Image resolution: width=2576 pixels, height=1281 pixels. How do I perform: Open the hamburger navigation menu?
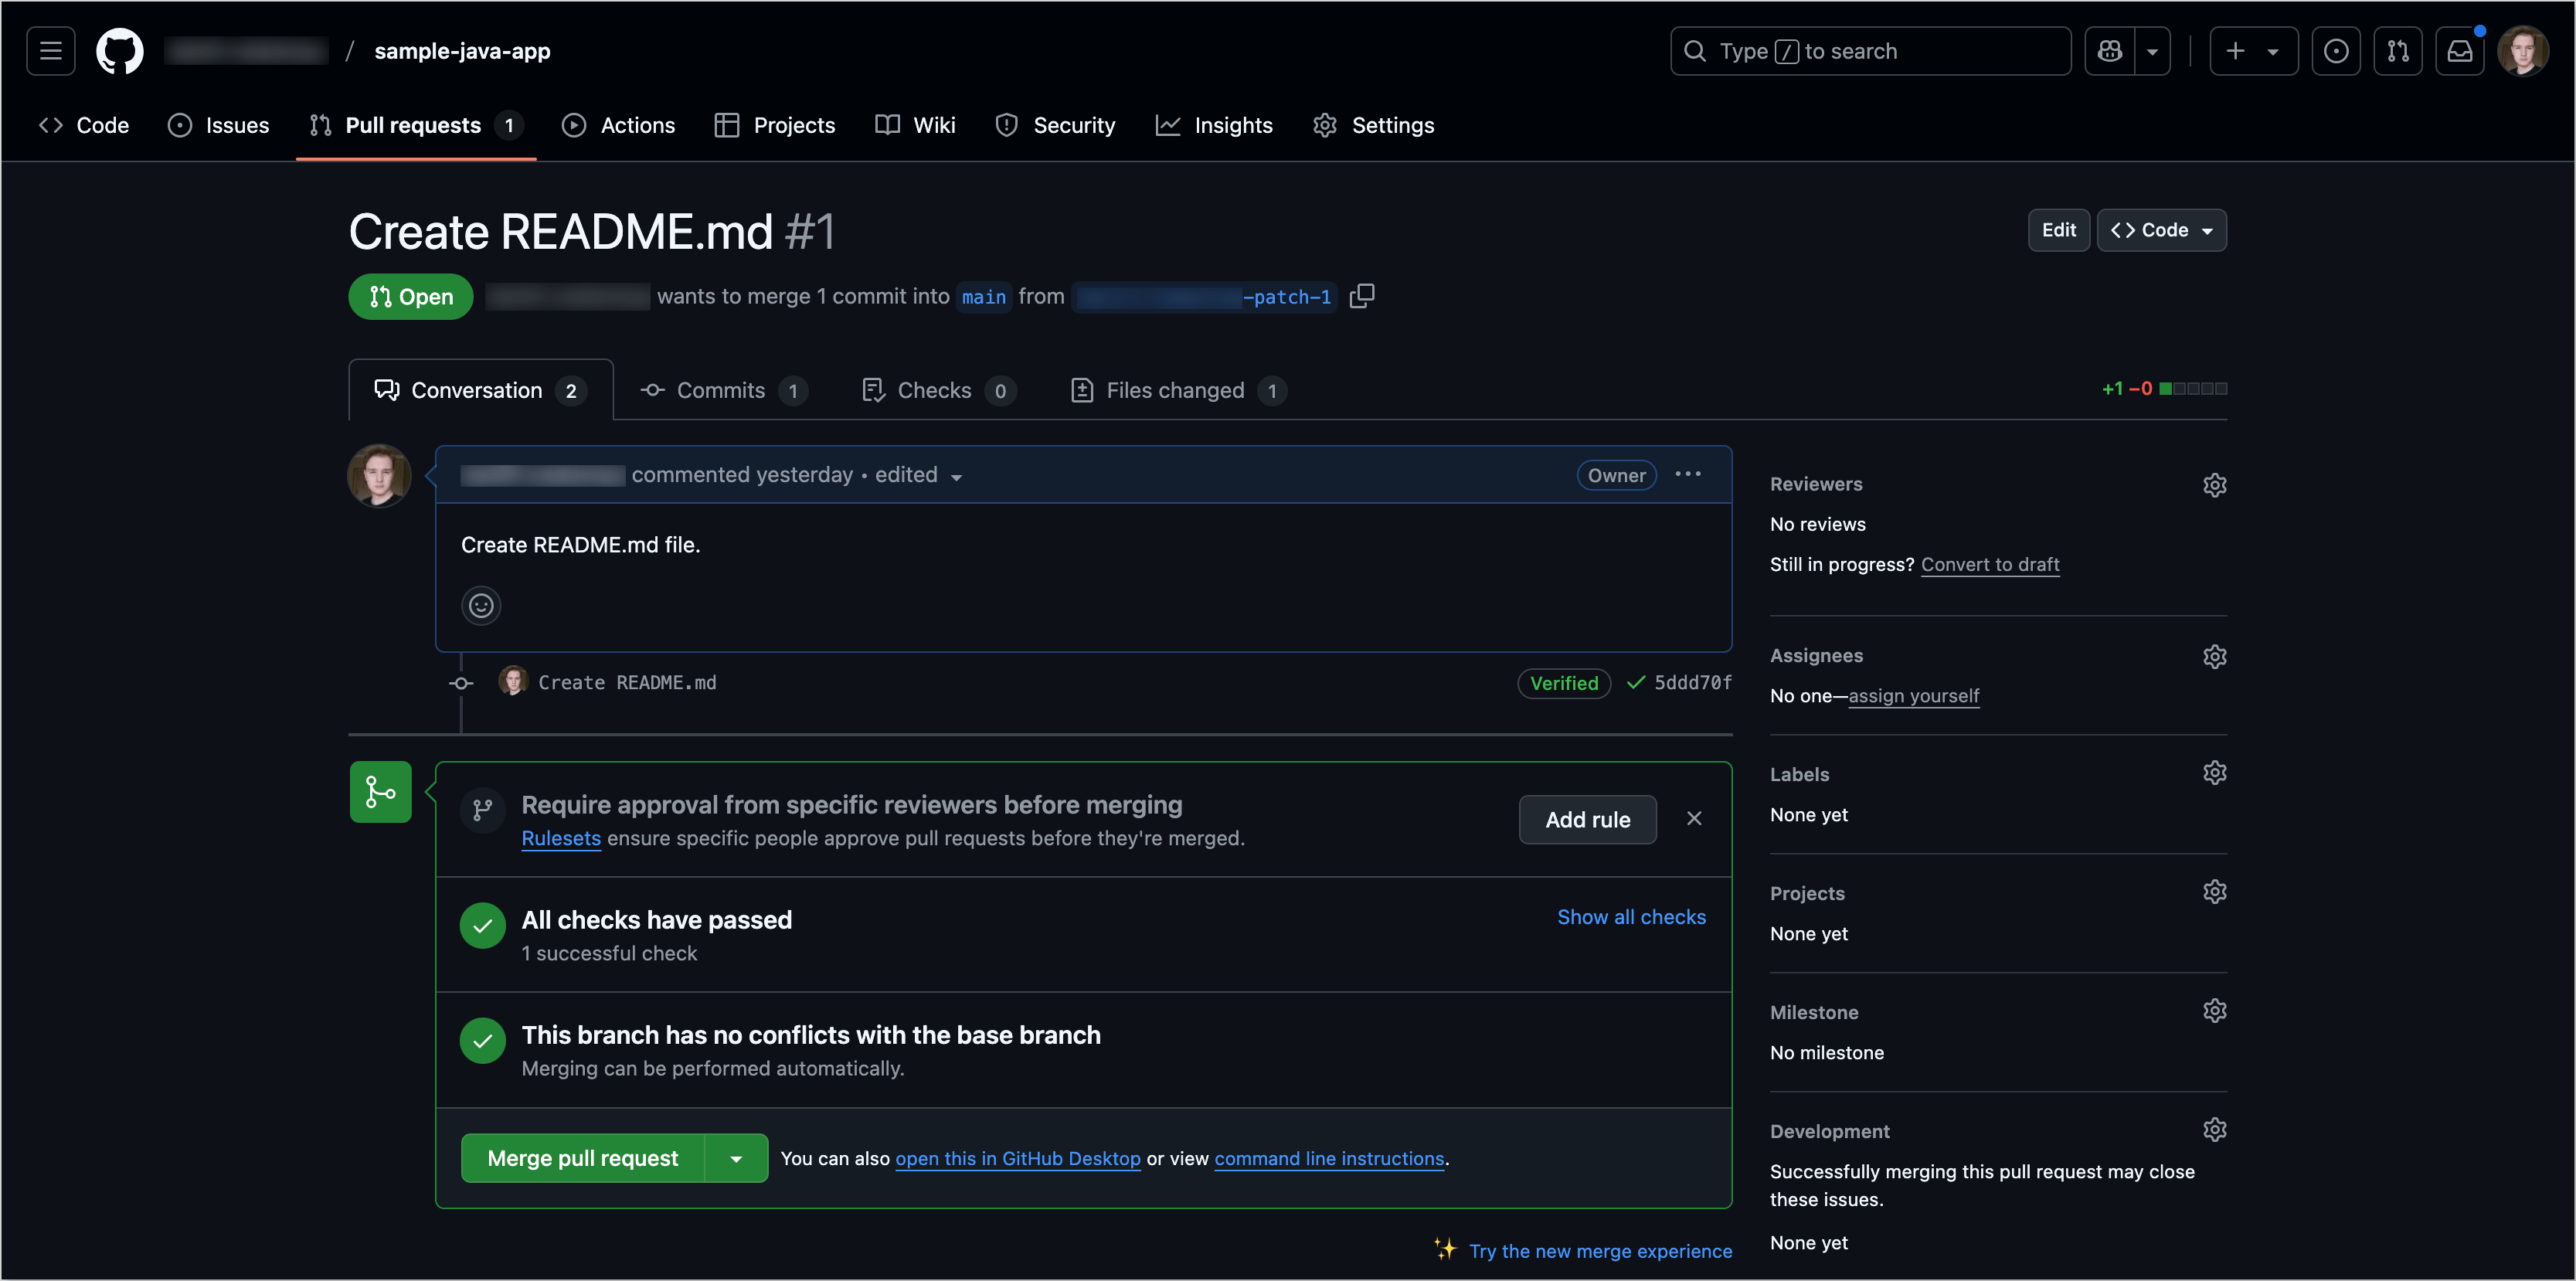pyautogui.click(x=50, y=51)
